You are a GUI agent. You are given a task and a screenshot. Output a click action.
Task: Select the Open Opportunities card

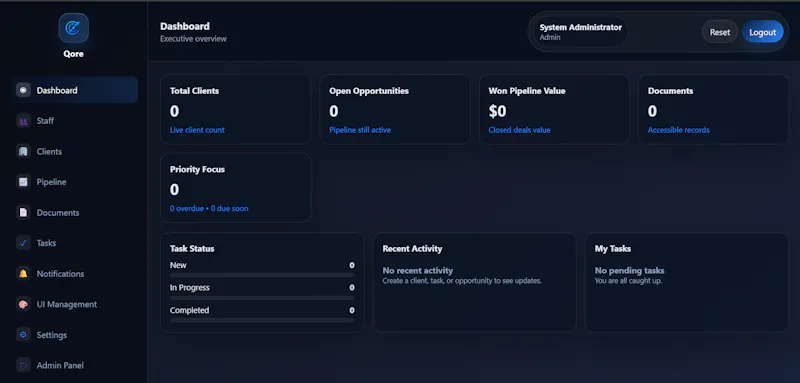click(x=395, y=109)
